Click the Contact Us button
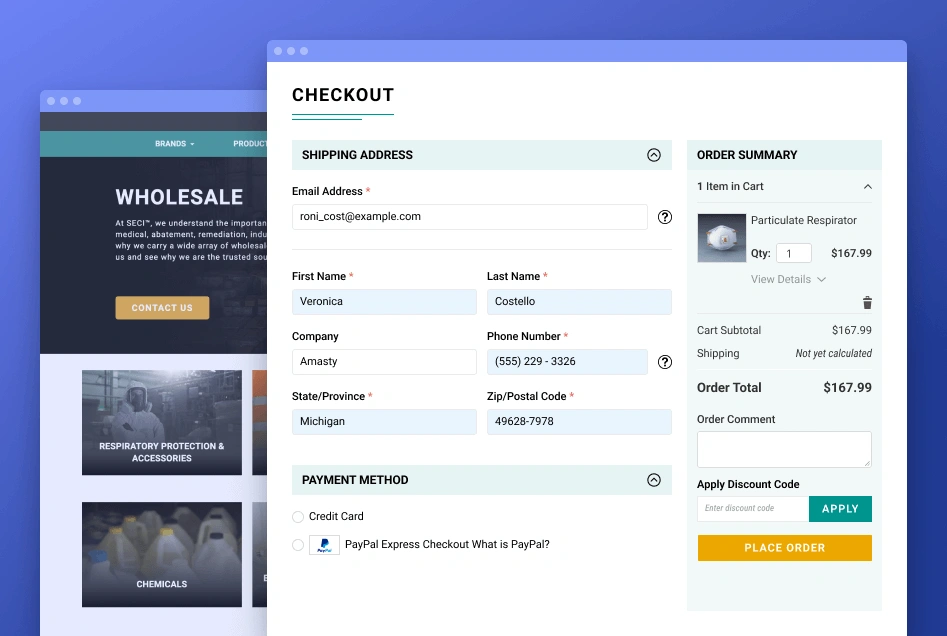Viewport: 947px width, 636px height. click(162, 308)
